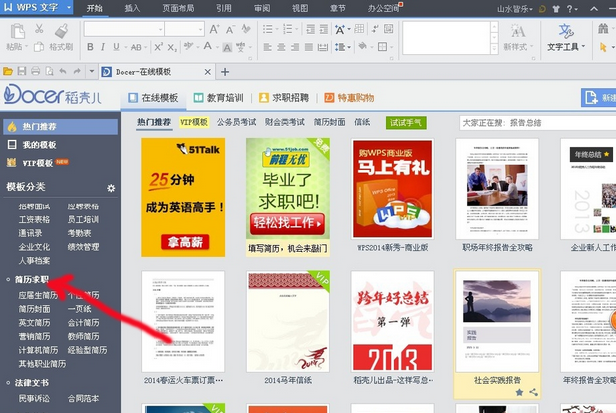Toggle Subscript formatting
616x413 pixels.
pos(172,47)
